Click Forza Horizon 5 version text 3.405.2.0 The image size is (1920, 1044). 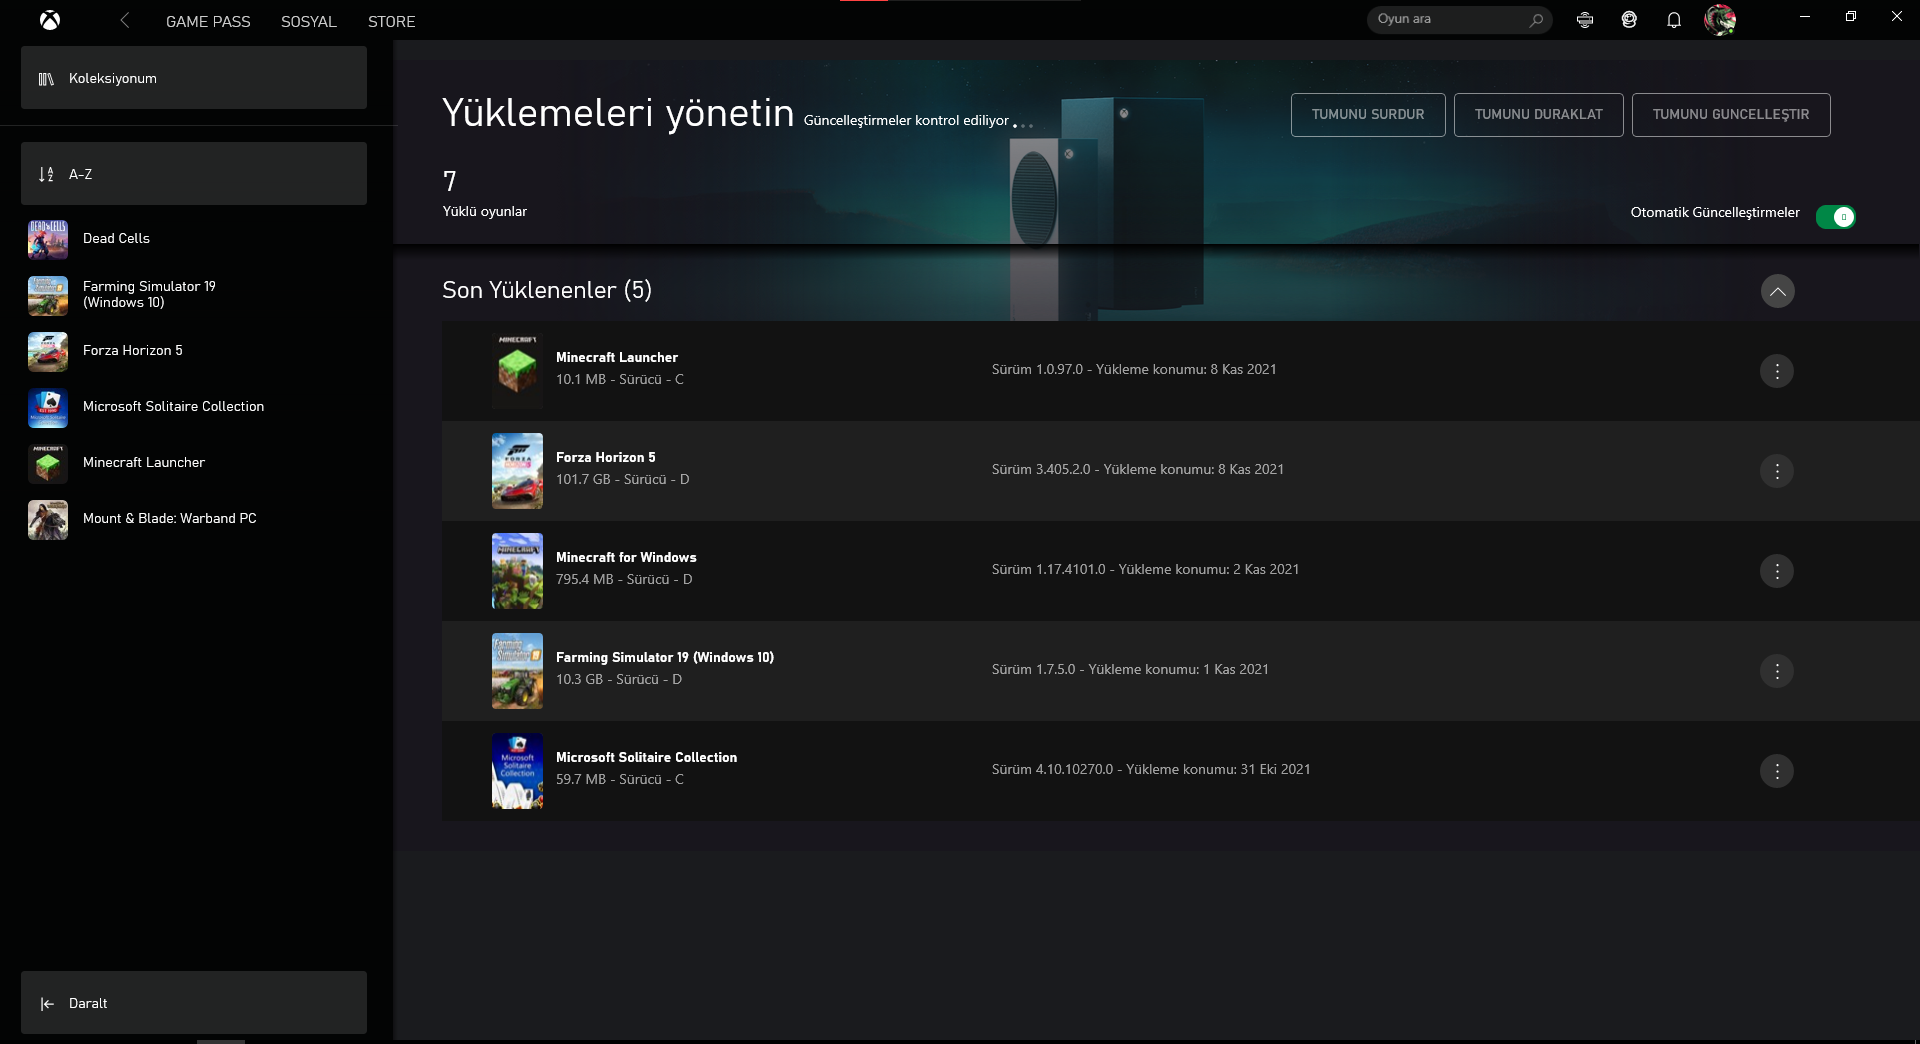tap(1138, 469)
